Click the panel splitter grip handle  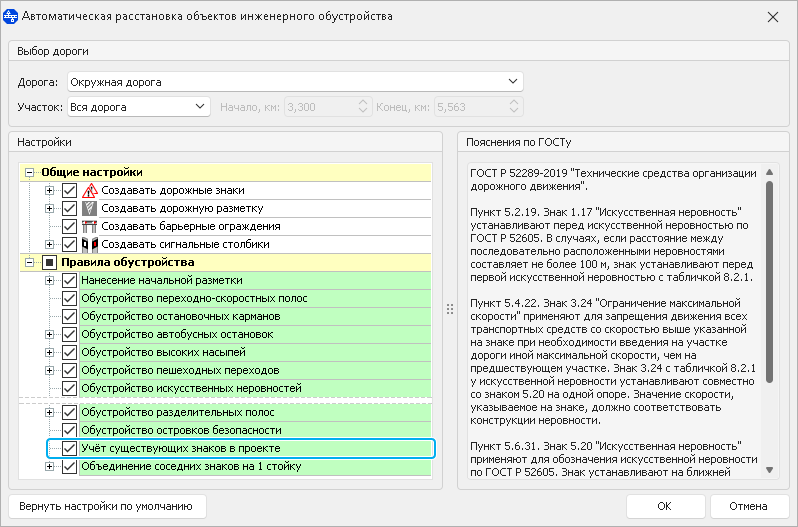coord(450,309)
